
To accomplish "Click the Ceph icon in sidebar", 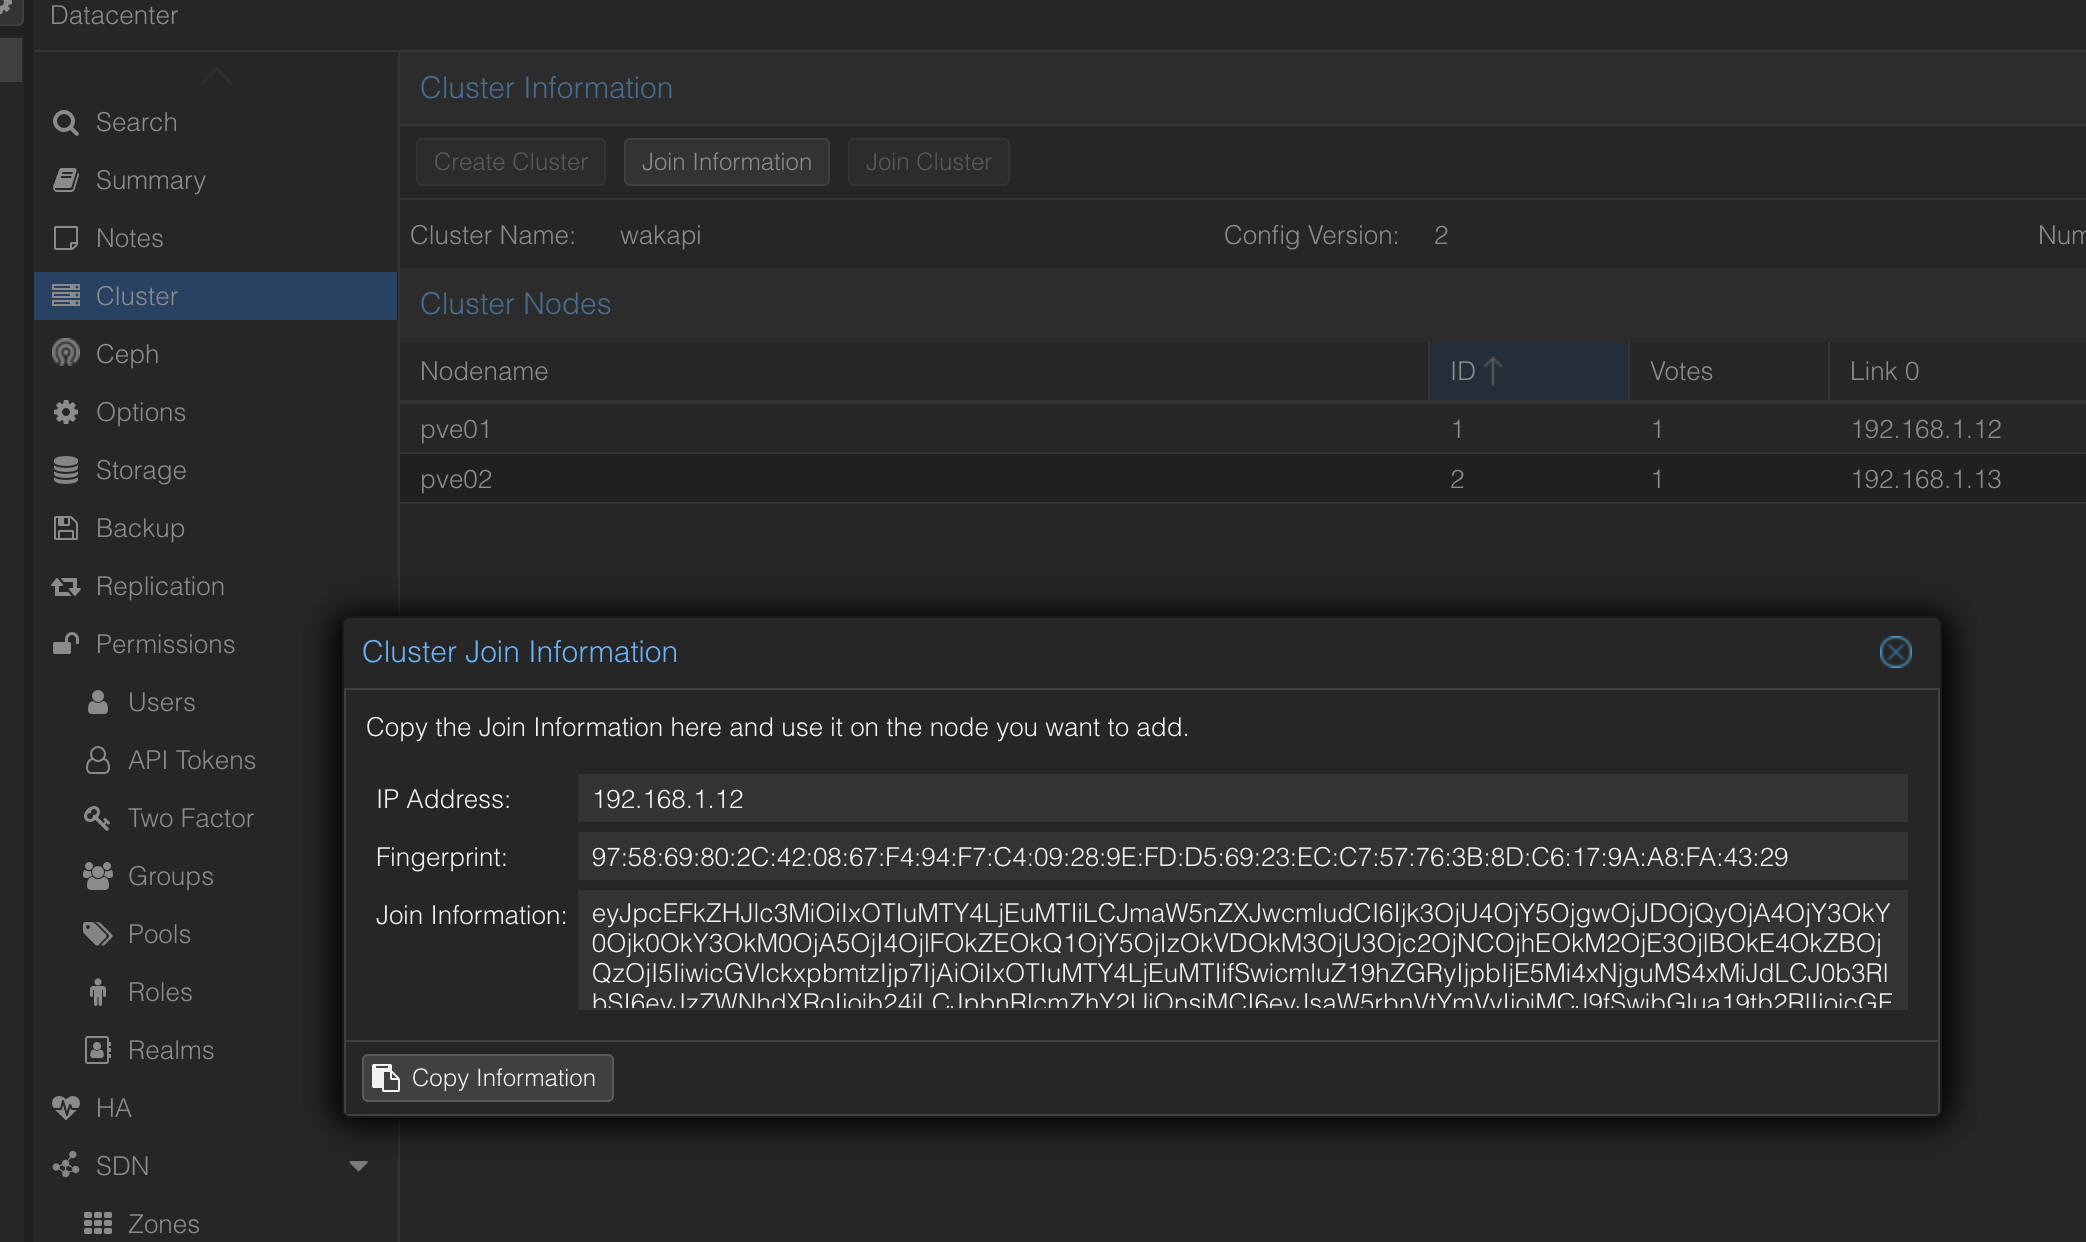I will 66,354.
